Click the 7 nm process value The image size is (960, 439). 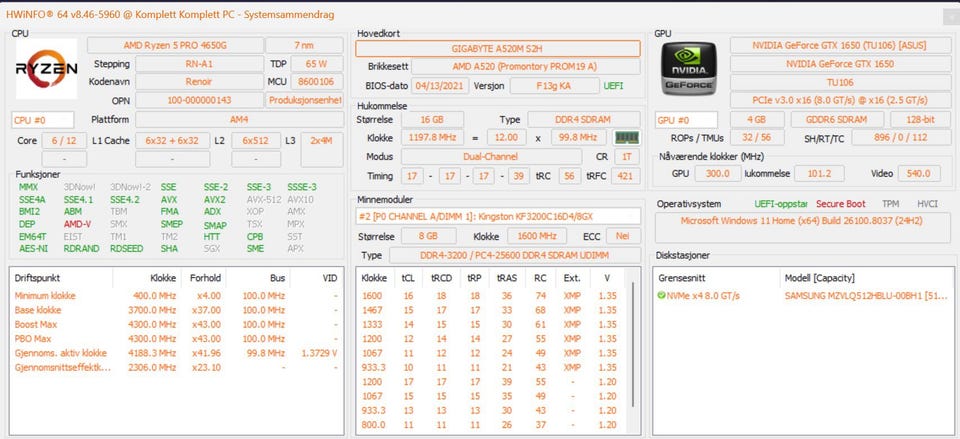pyautogui.click(x=304, y=45)
